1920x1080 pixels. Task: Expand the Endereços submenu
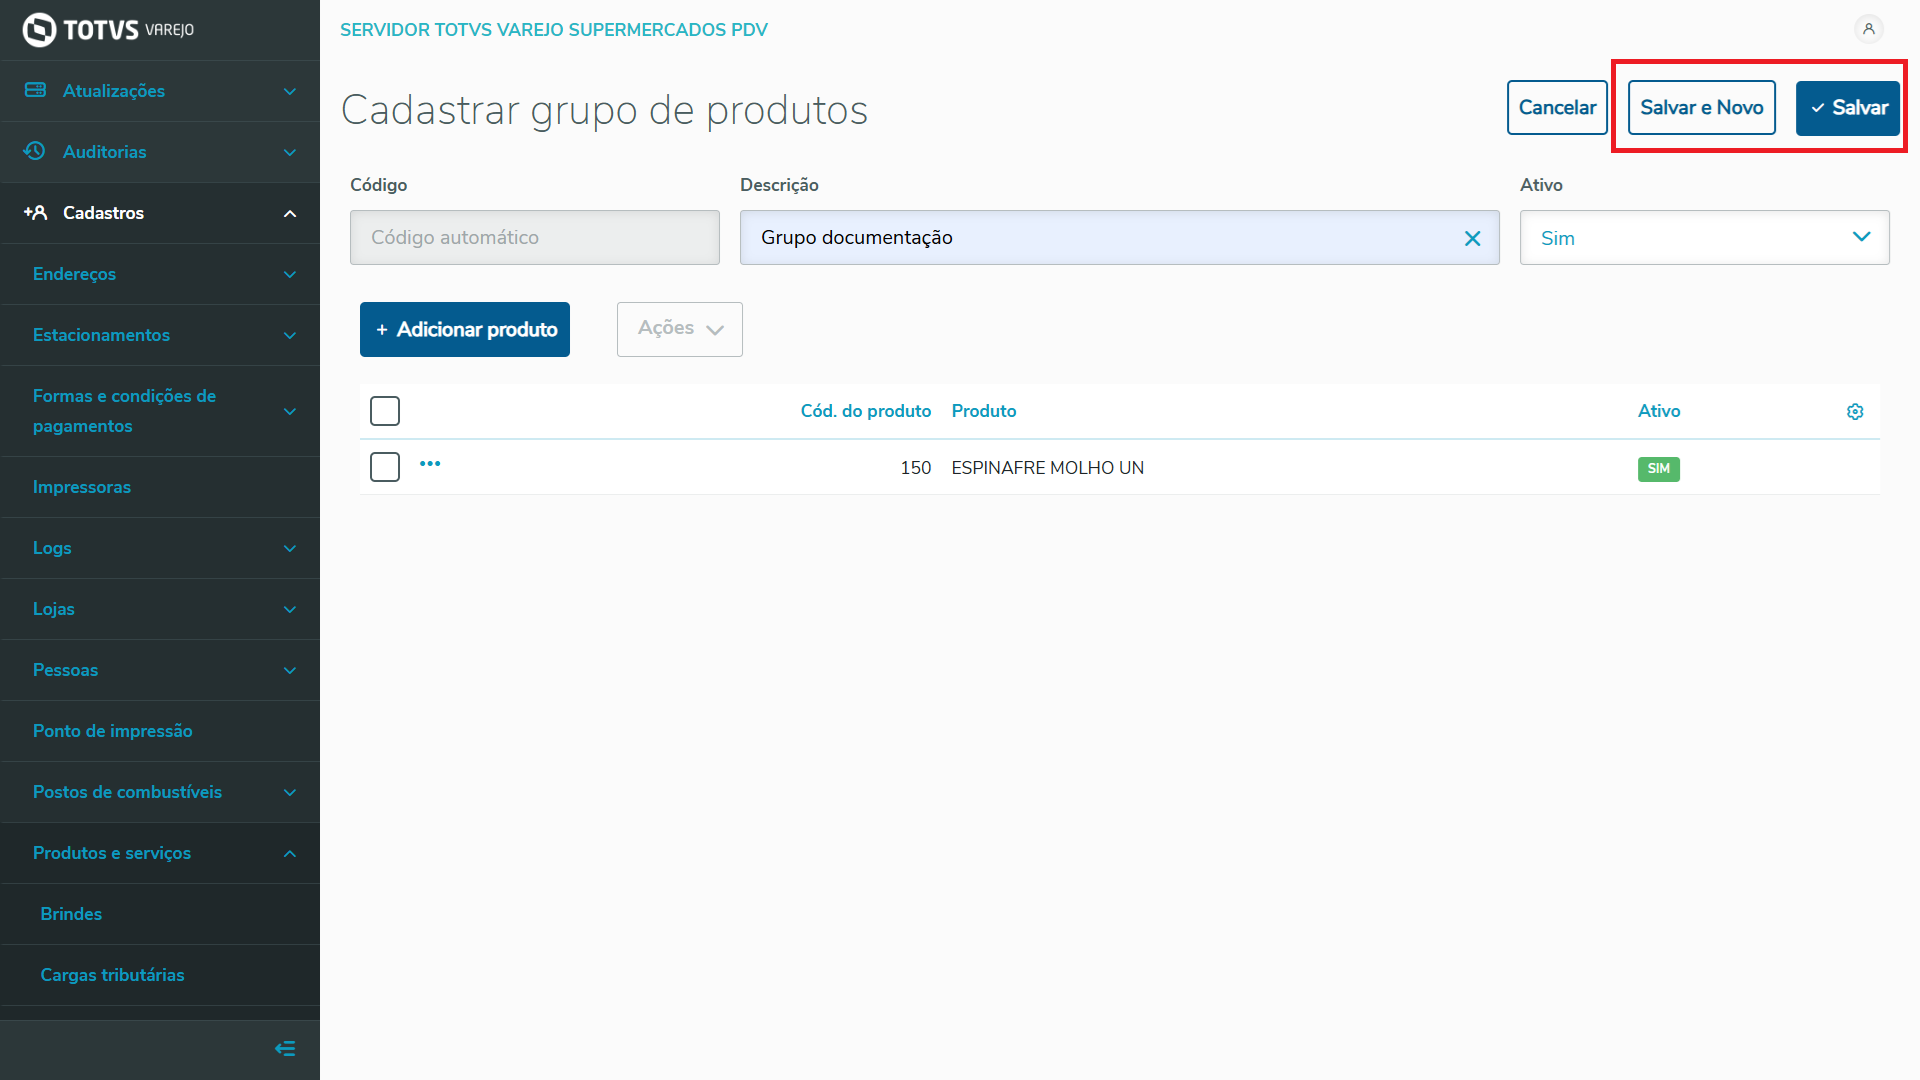coord(160,274)
